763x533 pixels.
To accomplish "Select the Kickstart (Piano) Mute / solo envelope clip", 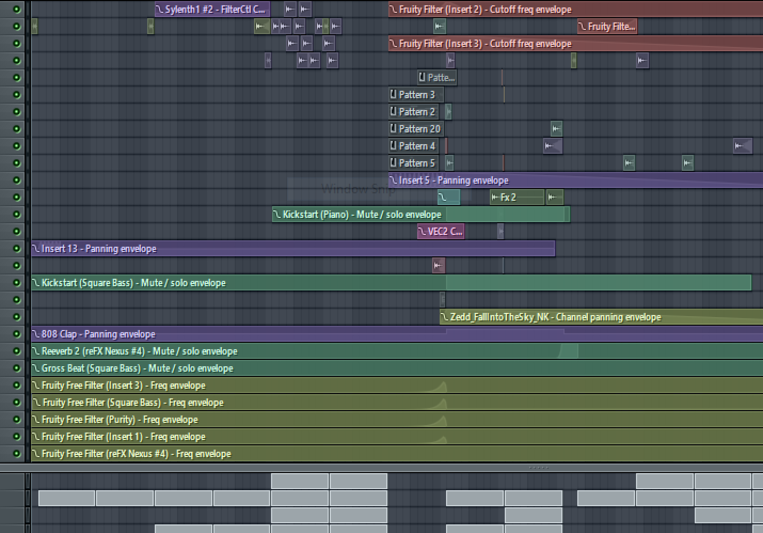I will tap(421, 214).
